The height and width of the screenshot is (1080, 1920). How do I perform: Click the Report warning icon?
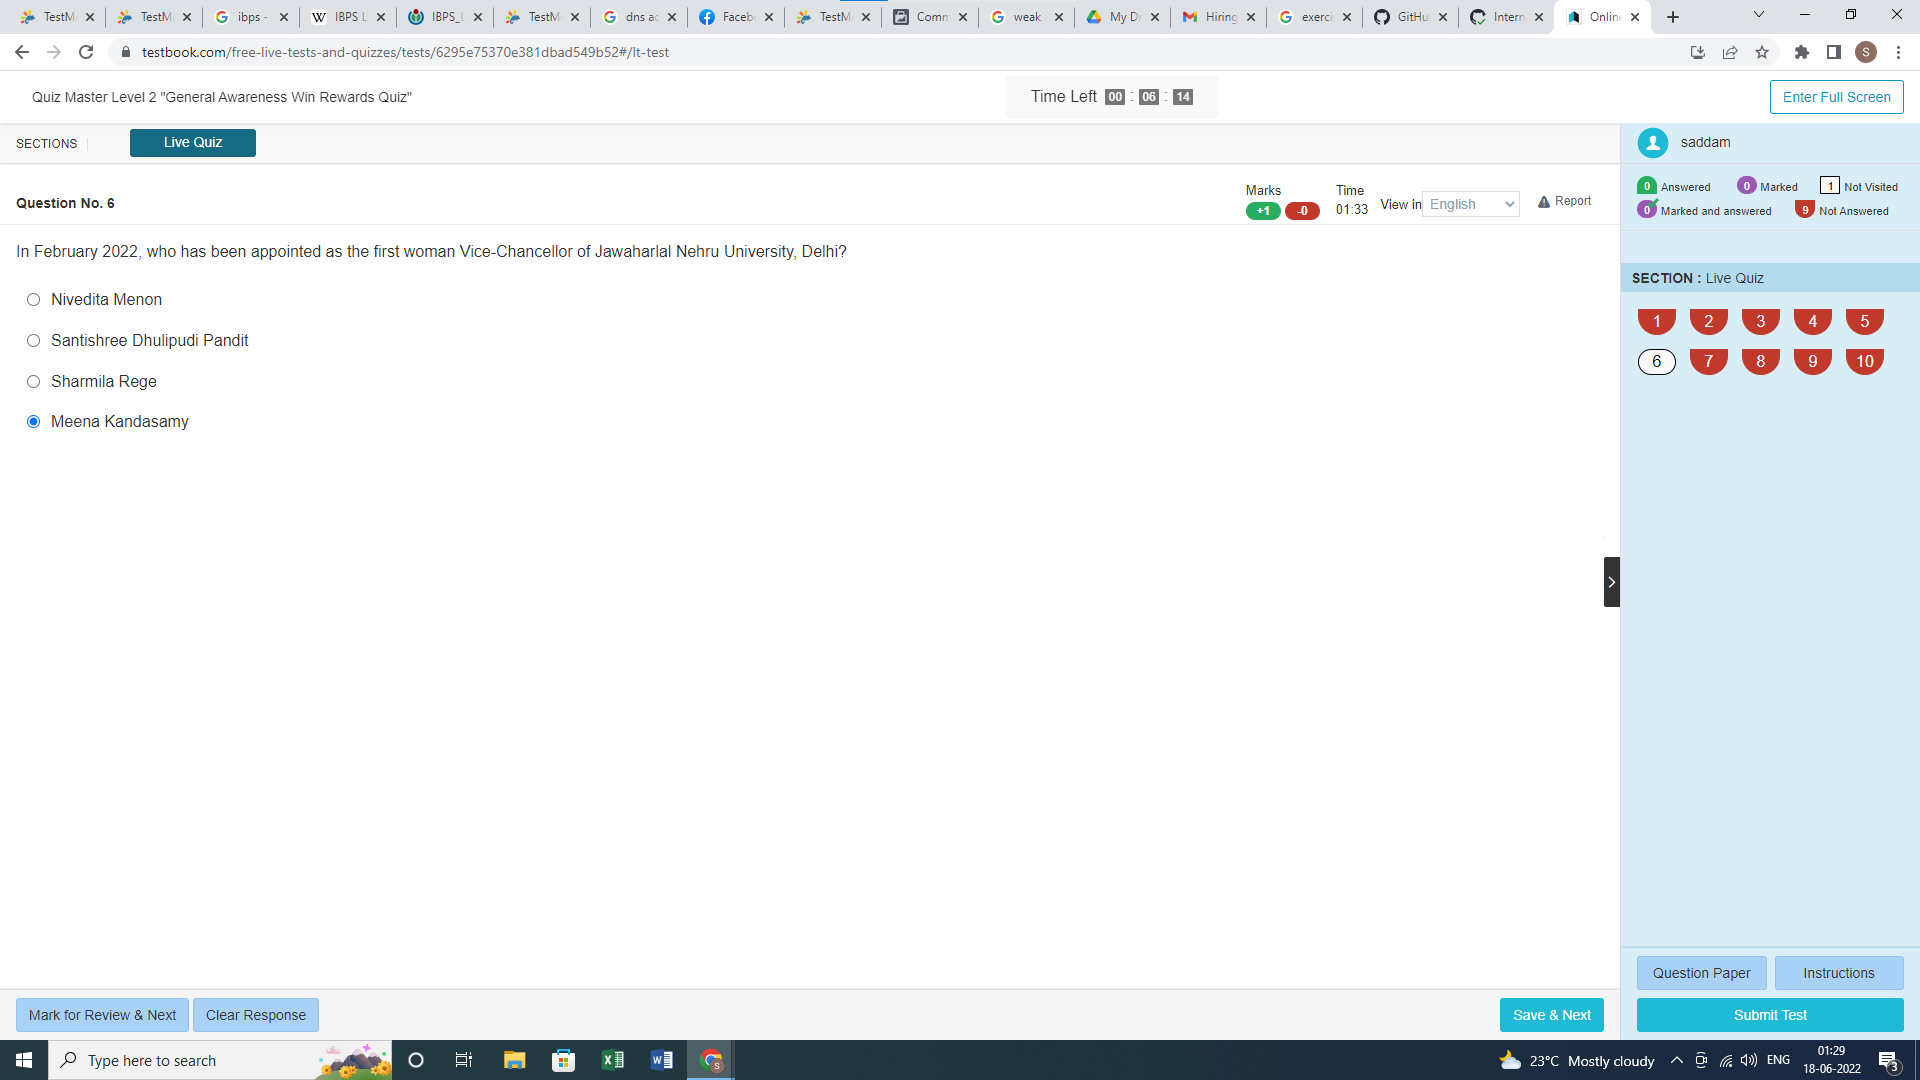pyautogui.click(x=1543, y=202)
